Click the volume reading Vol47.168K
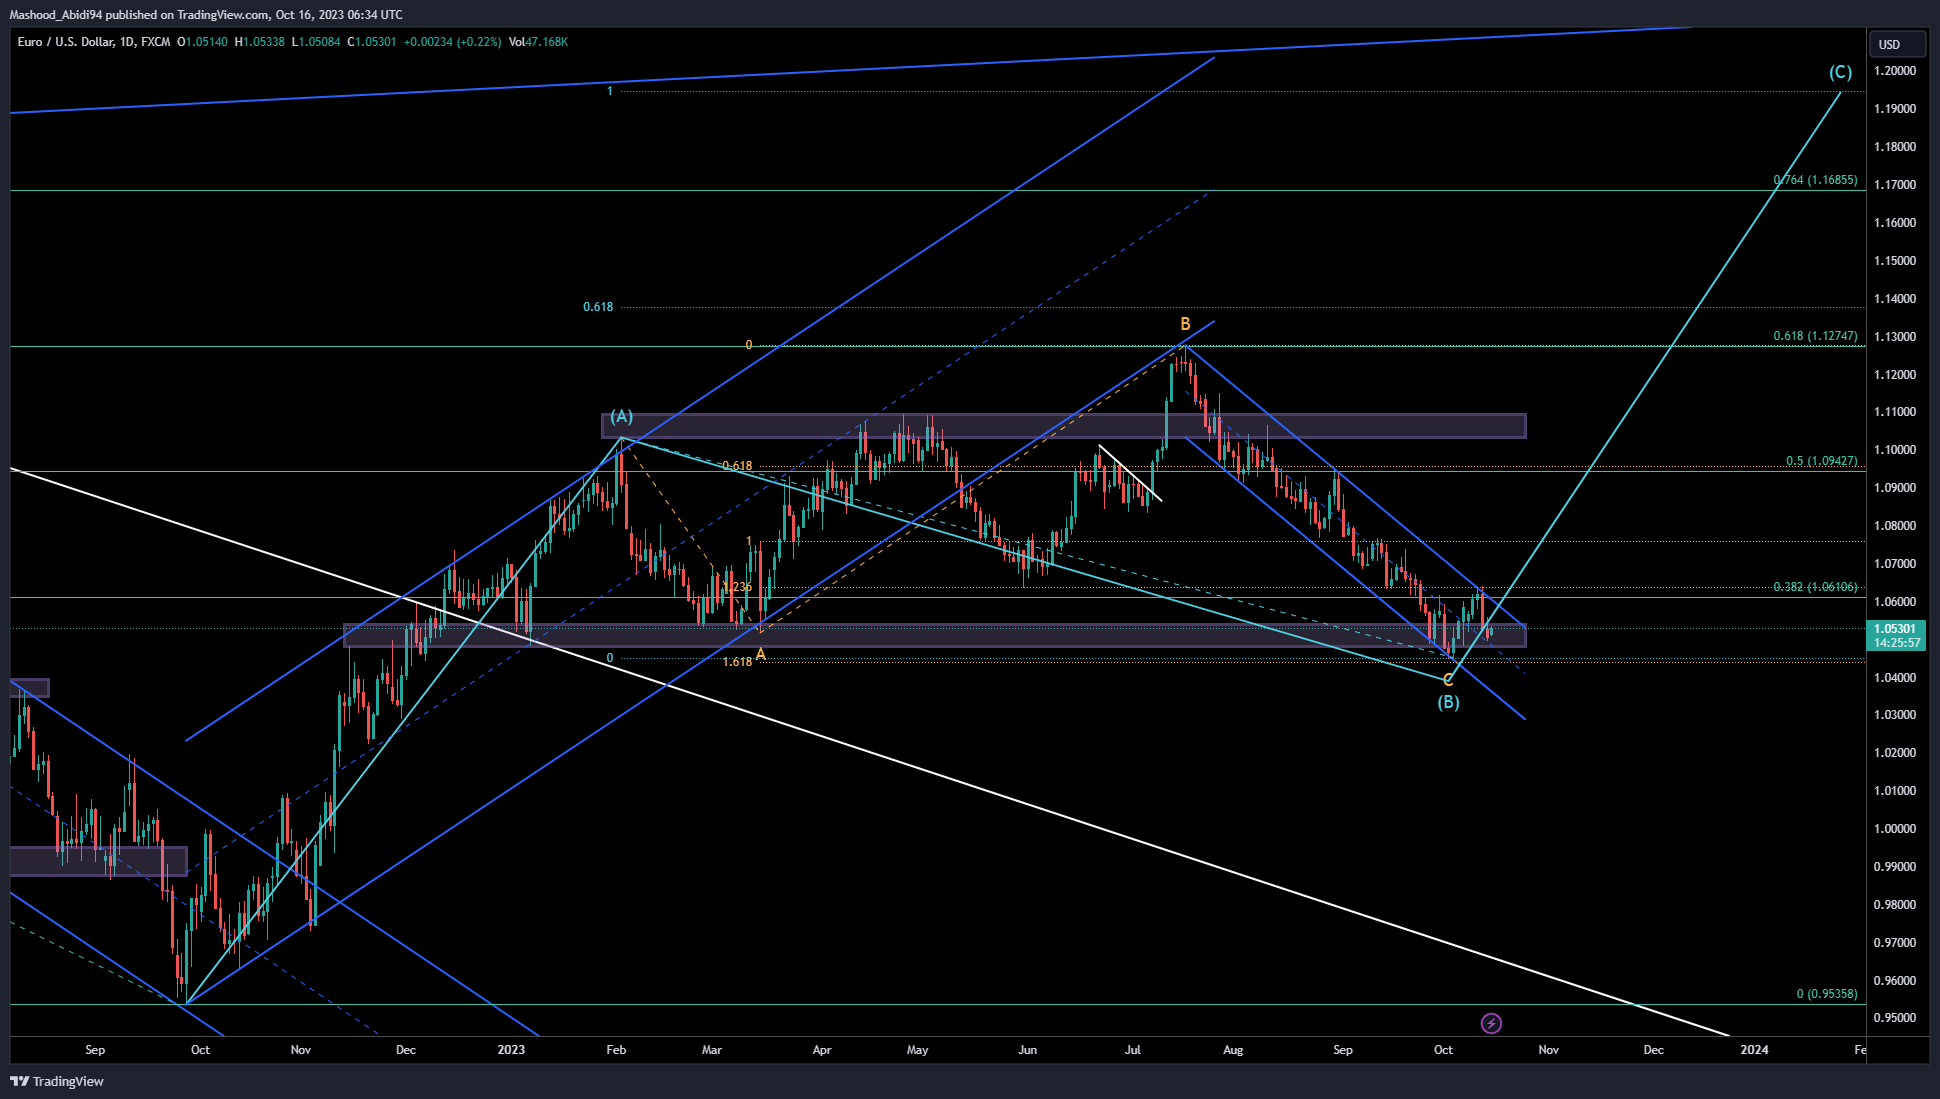The height and width of the screenshot is (1099, 1940). pos(538,42)
